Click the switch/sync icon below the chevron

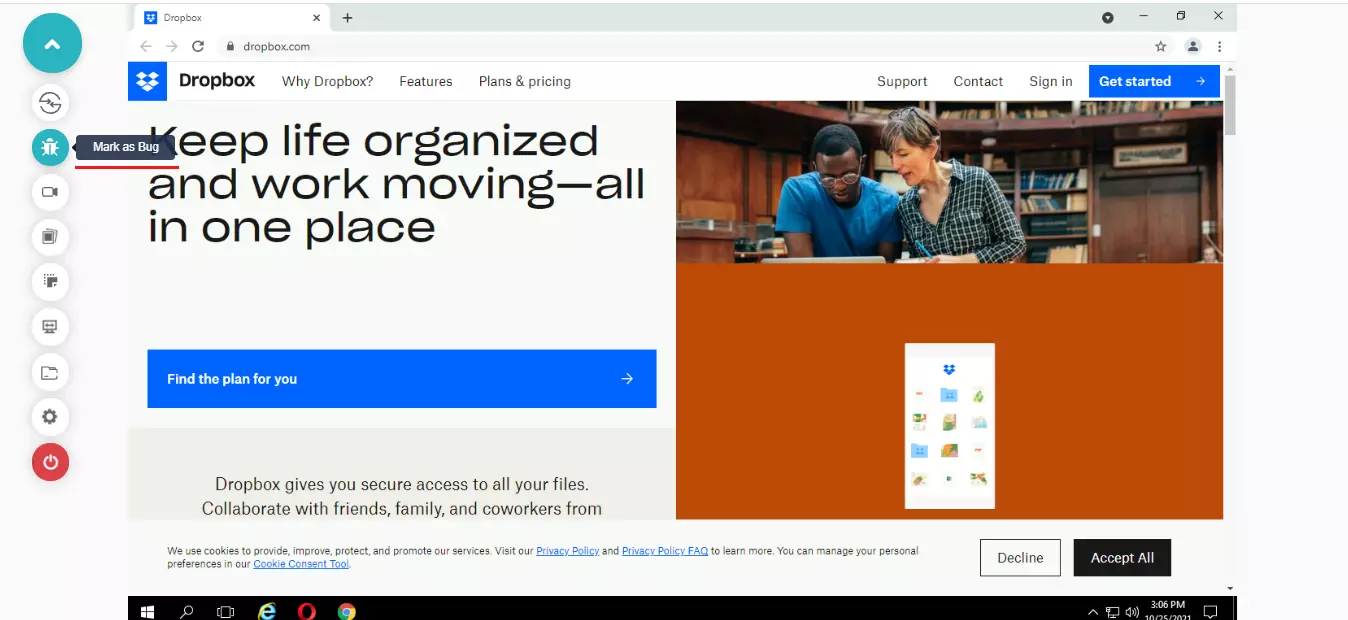click(x=51, y=103)
